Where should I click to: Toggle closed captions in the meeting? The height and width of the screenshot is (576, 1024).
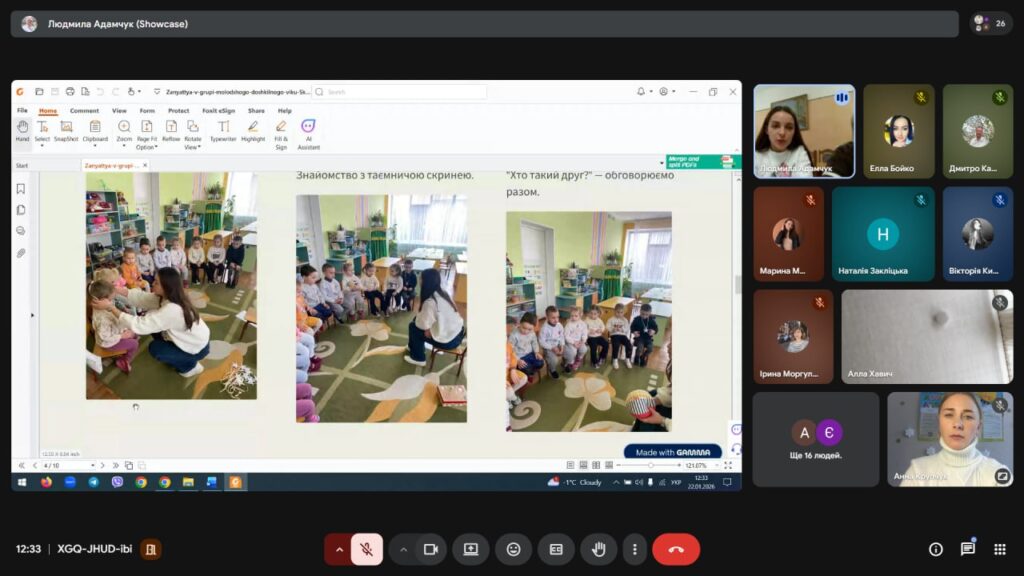click(x=556, y=549)
